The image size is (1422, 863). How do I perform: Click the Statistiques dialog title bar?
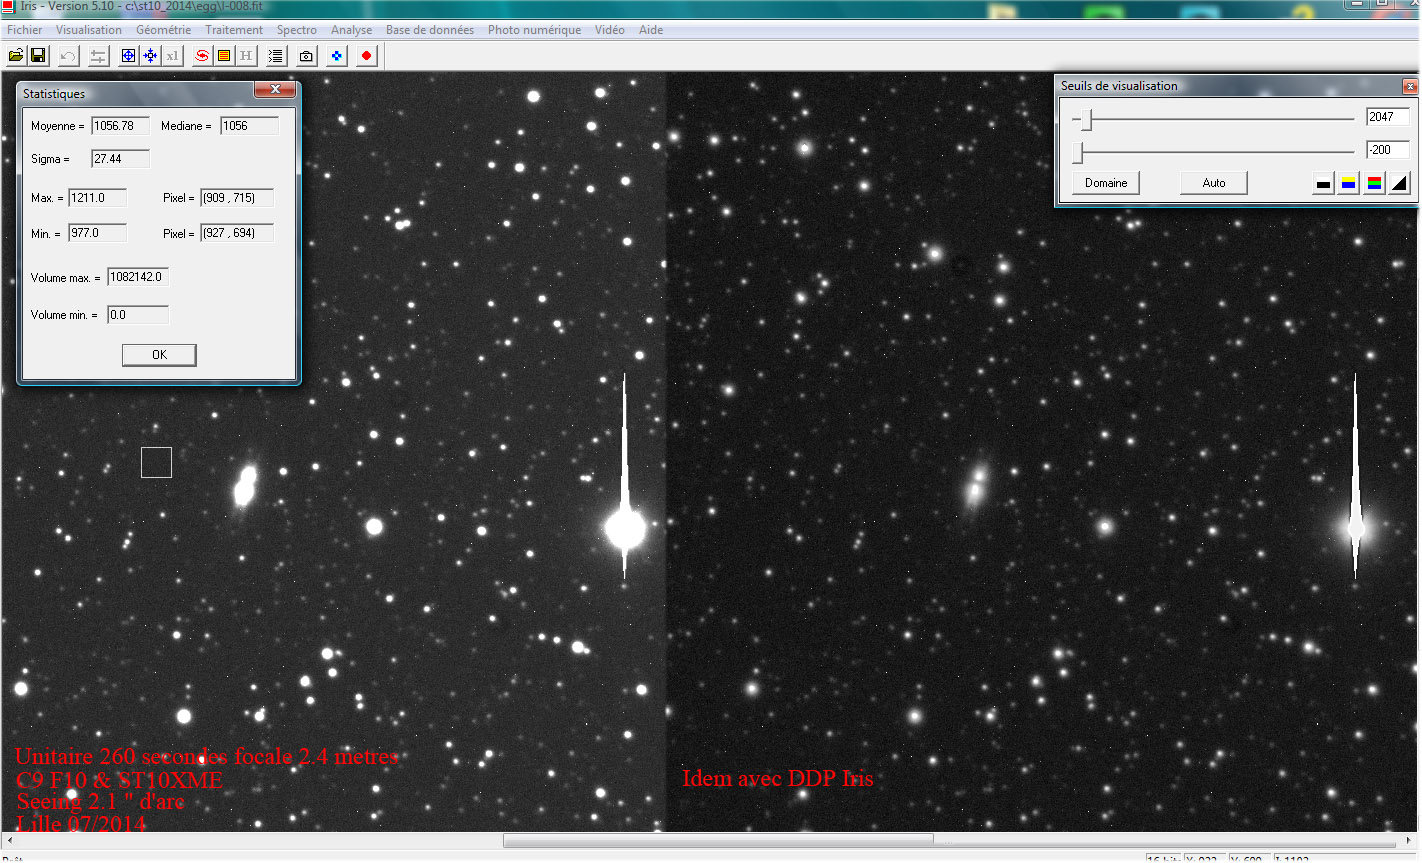[x=137, y=93]
